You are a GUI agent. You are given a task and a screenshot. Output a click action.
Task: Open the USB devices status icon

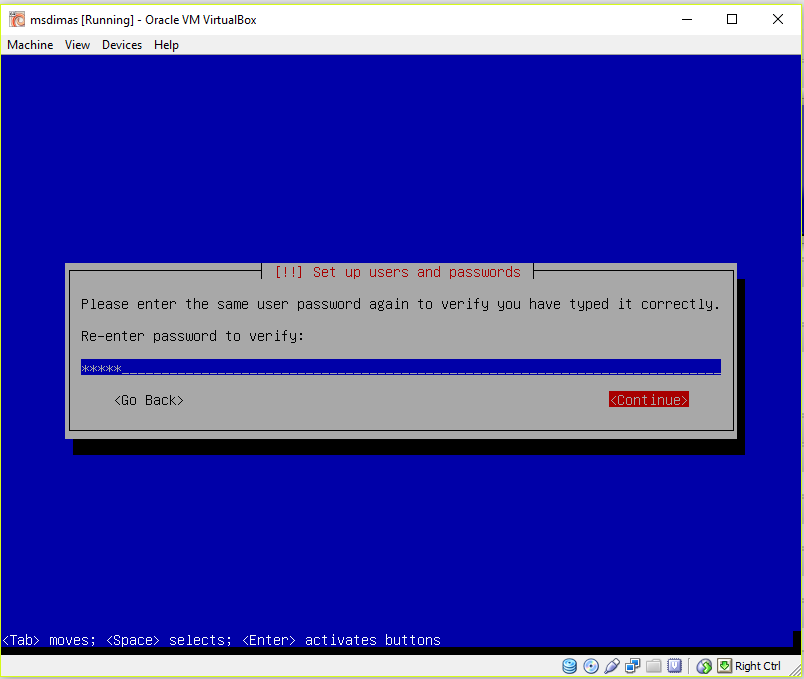click(612, 666)
